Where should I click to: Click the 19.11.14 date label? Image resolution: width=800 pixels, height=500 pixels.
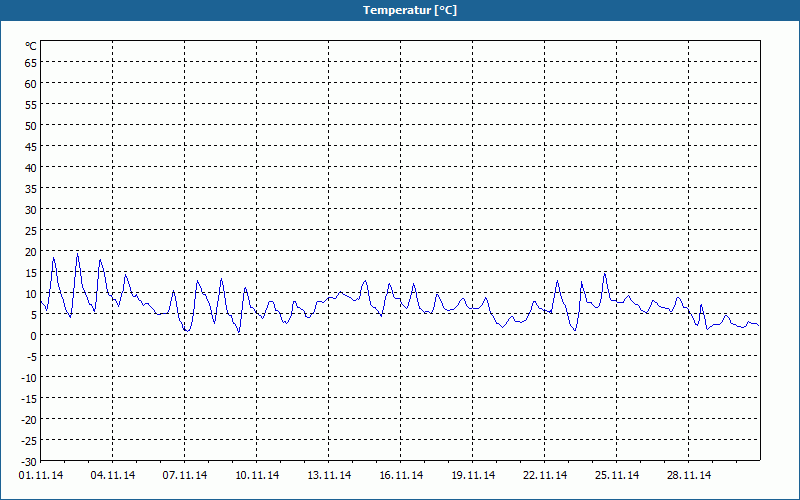tap(472, 476)
